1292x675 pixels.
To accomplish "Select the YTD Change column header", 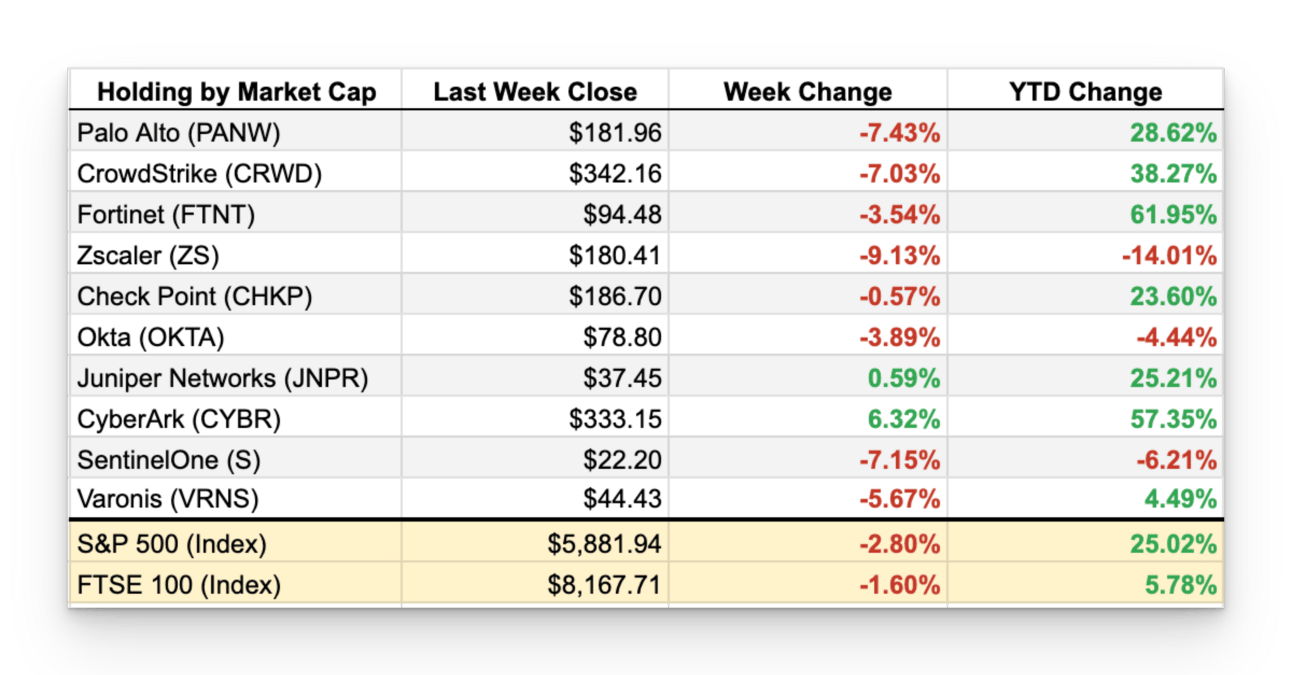I will (x=1085, y=93).
